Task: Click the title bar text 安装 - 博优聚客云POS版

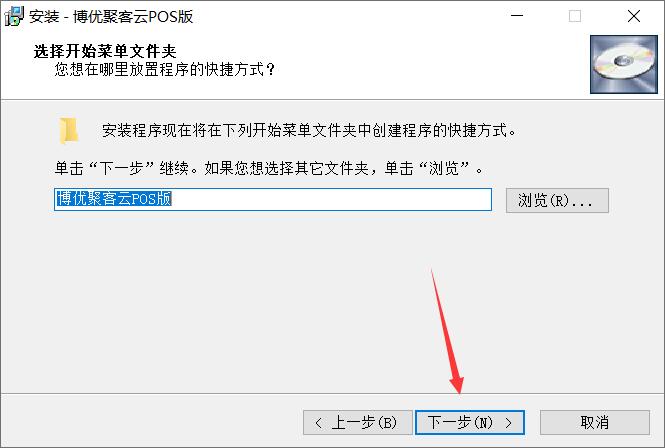Action: click(x=112, y=17)
